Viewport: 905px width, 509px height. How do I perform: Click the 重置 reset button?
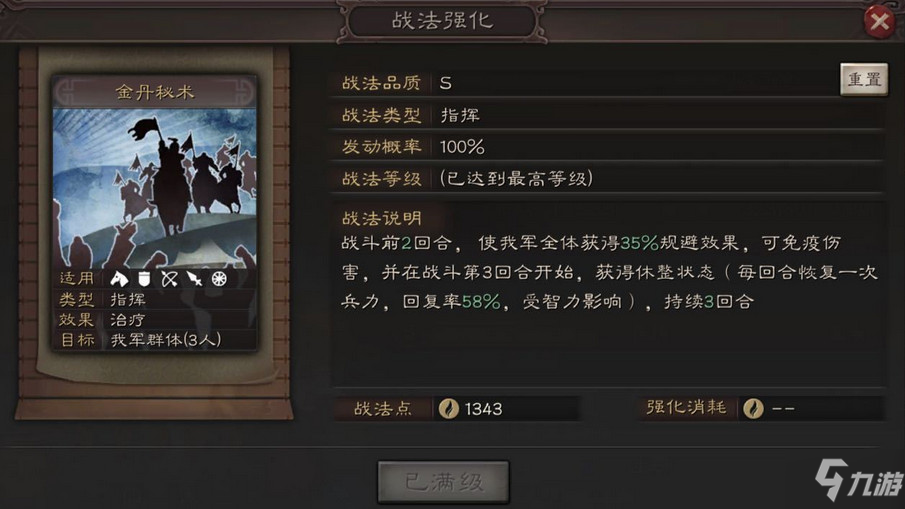(x=864, y=80)
